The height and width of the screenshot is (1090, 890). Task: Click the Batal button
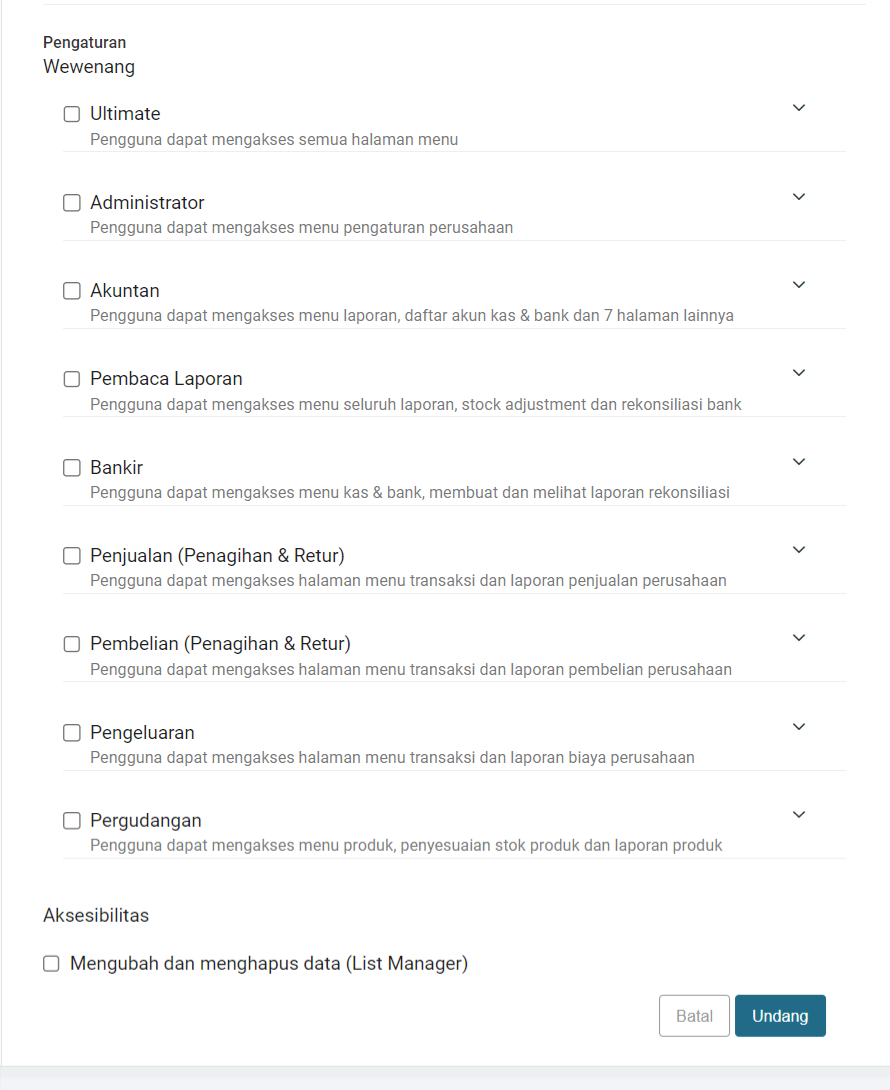pos(694,1016)
